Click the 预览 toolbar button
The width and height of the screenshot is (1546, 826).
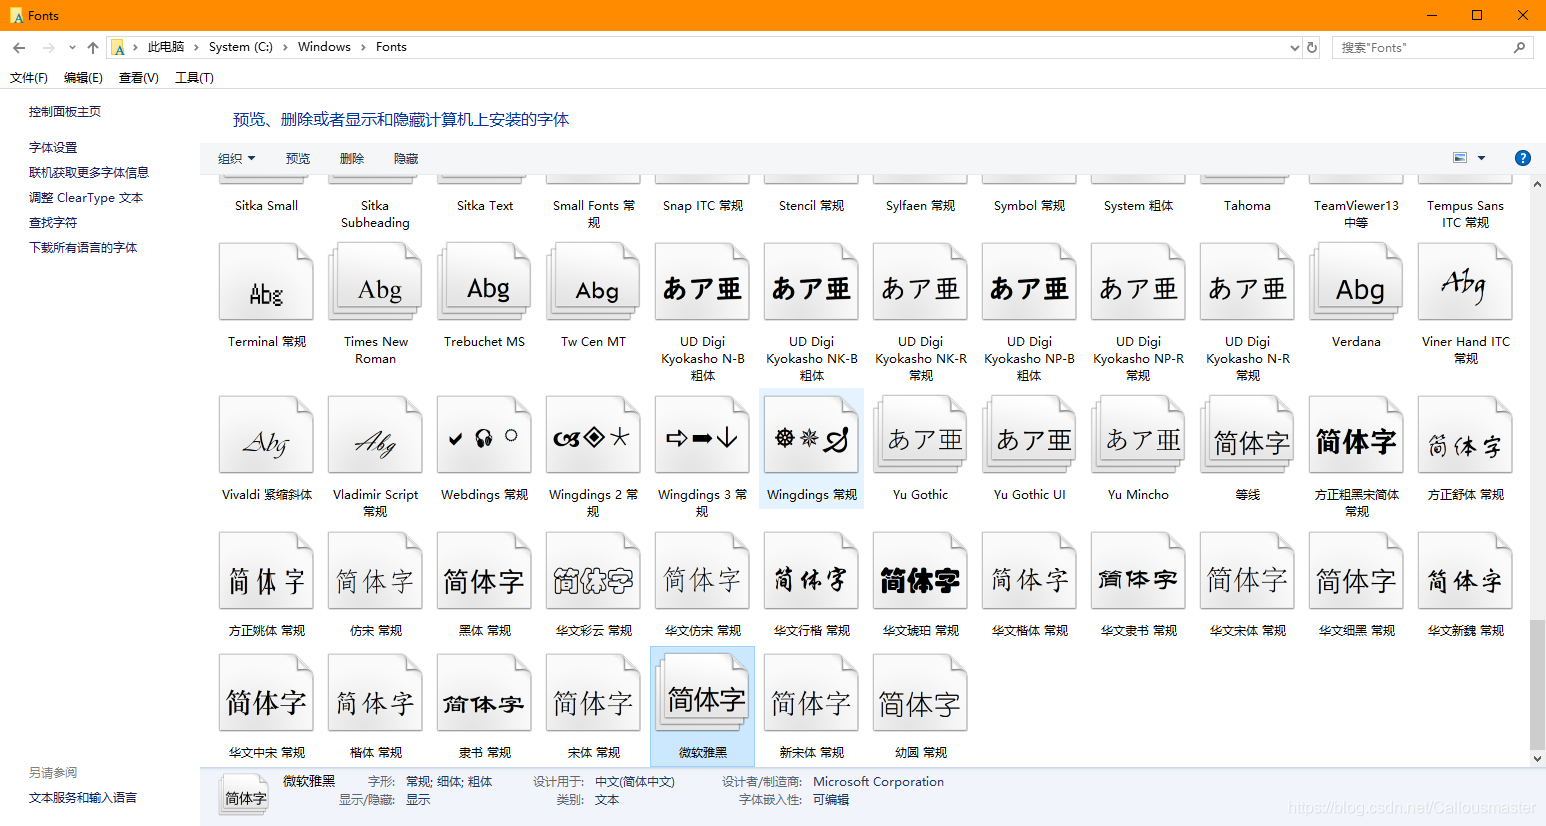coord(298,158)
